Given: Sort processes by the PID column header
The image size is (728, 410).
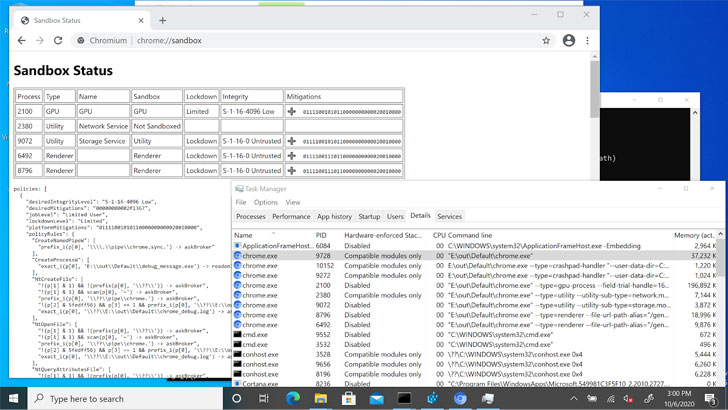Looking at the screenshot, I should (x=322, y=234).
